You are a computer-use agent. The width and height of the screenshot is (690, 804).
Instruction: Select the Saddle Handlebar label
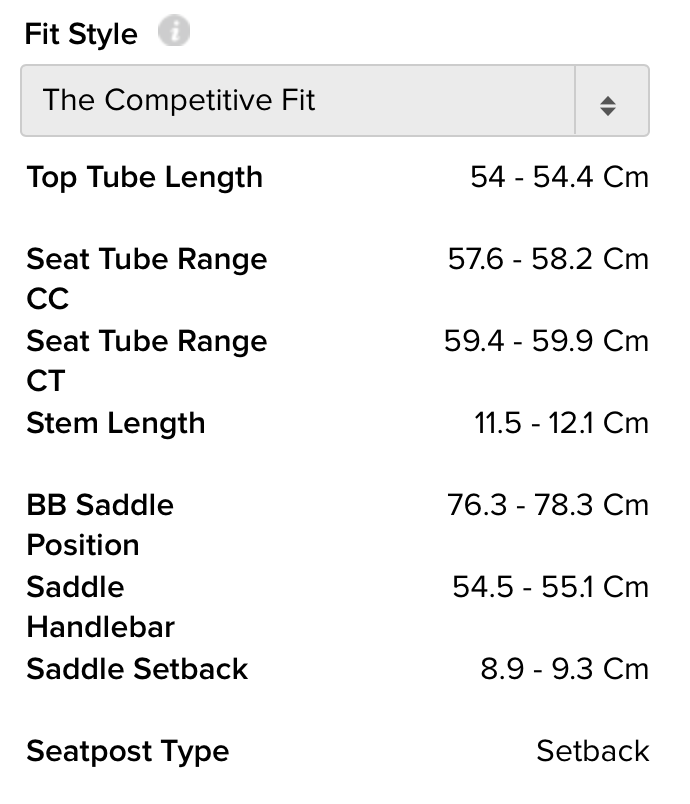[100, 607]
